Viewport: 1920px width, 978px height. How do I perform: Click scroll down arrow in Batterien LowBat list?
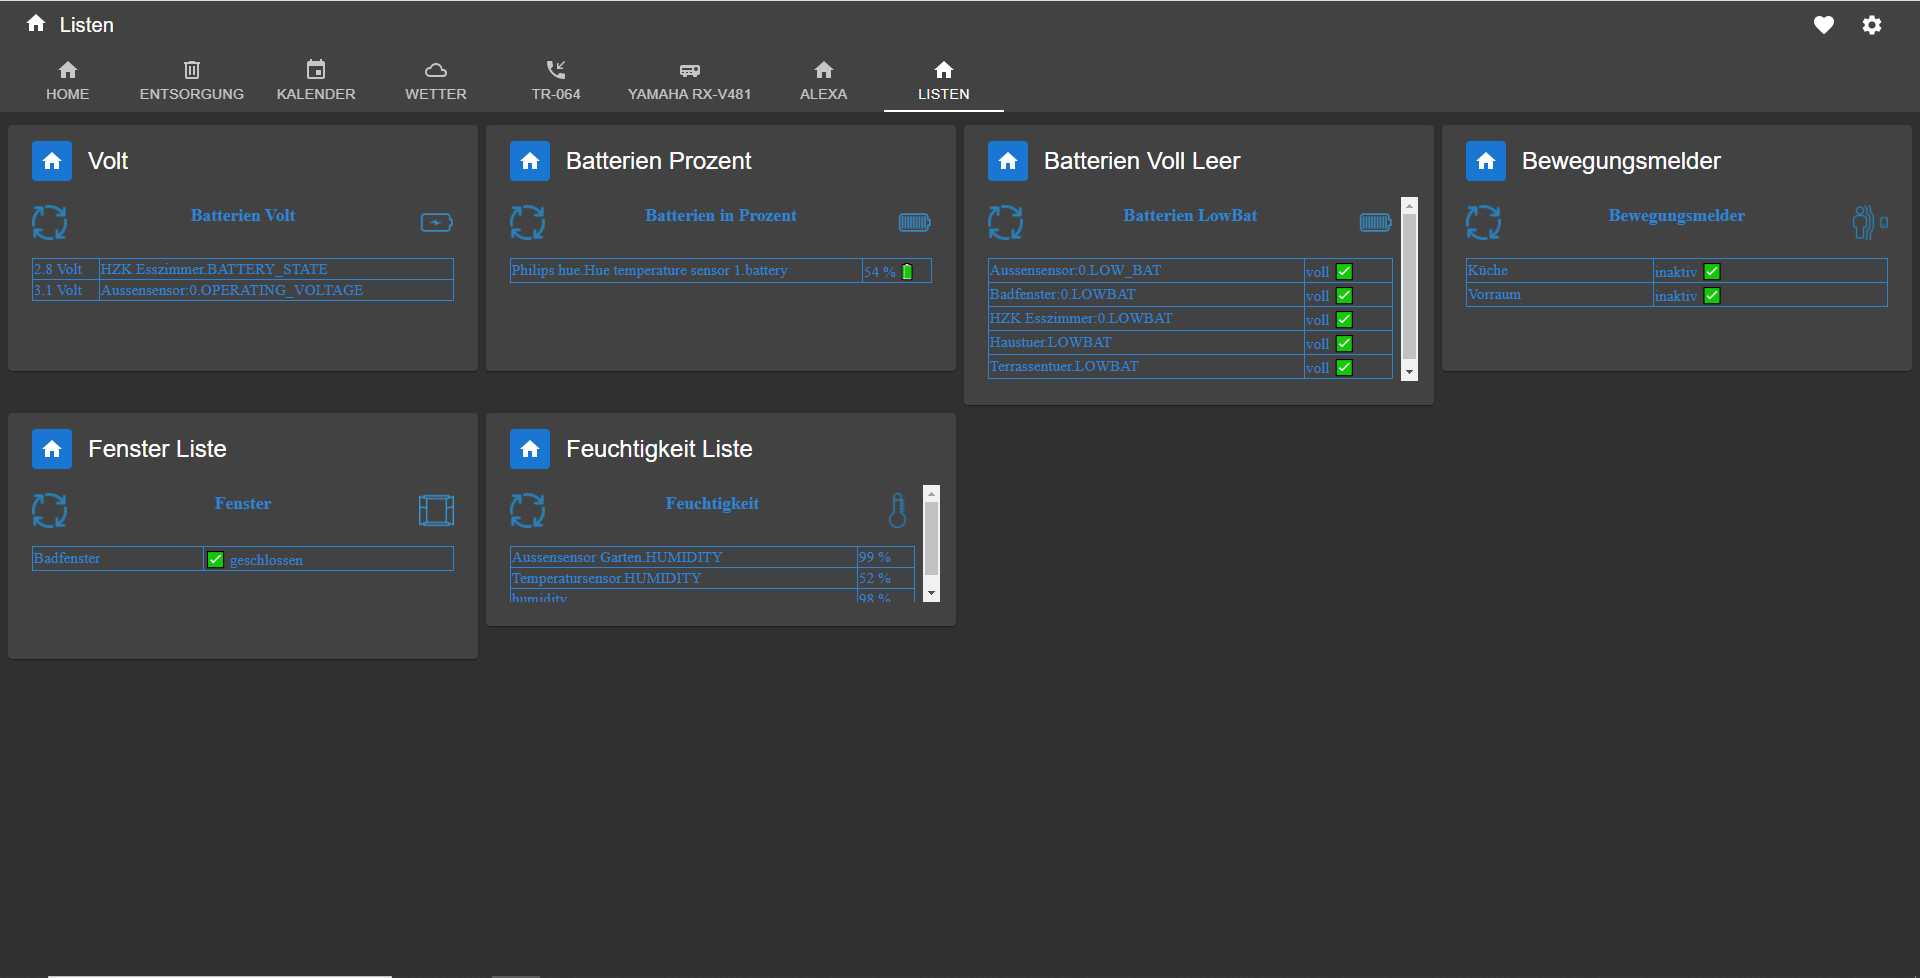(x=1409, y=372)
